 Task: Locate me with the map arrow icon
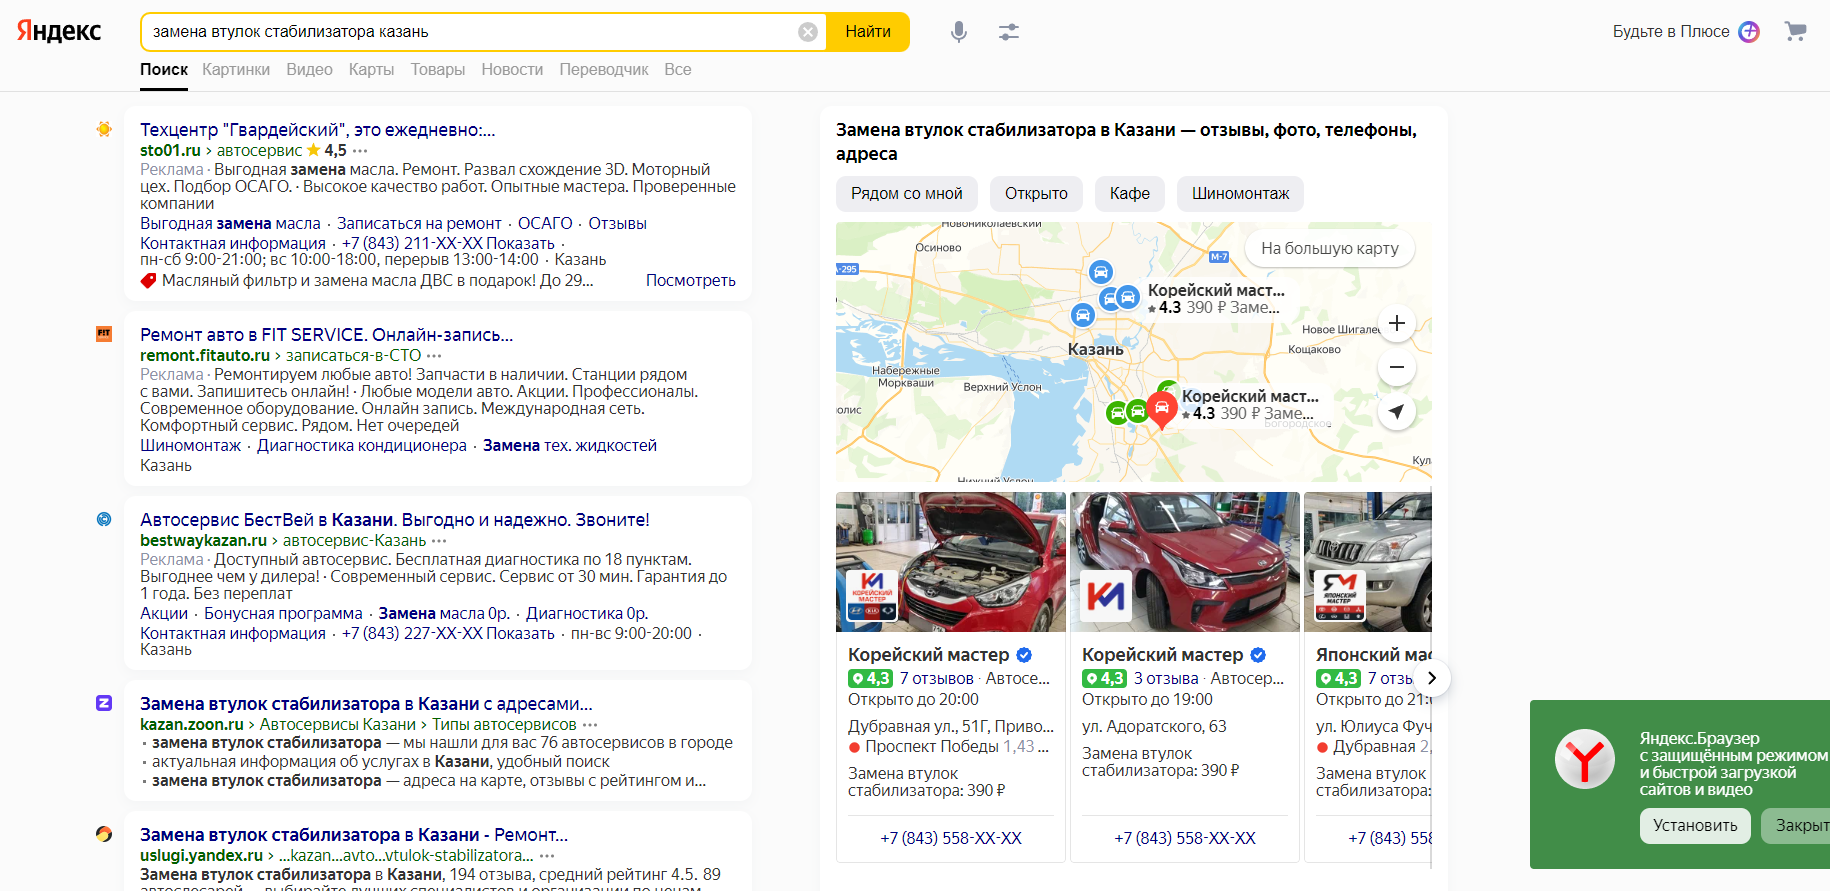coord(1397,411)
